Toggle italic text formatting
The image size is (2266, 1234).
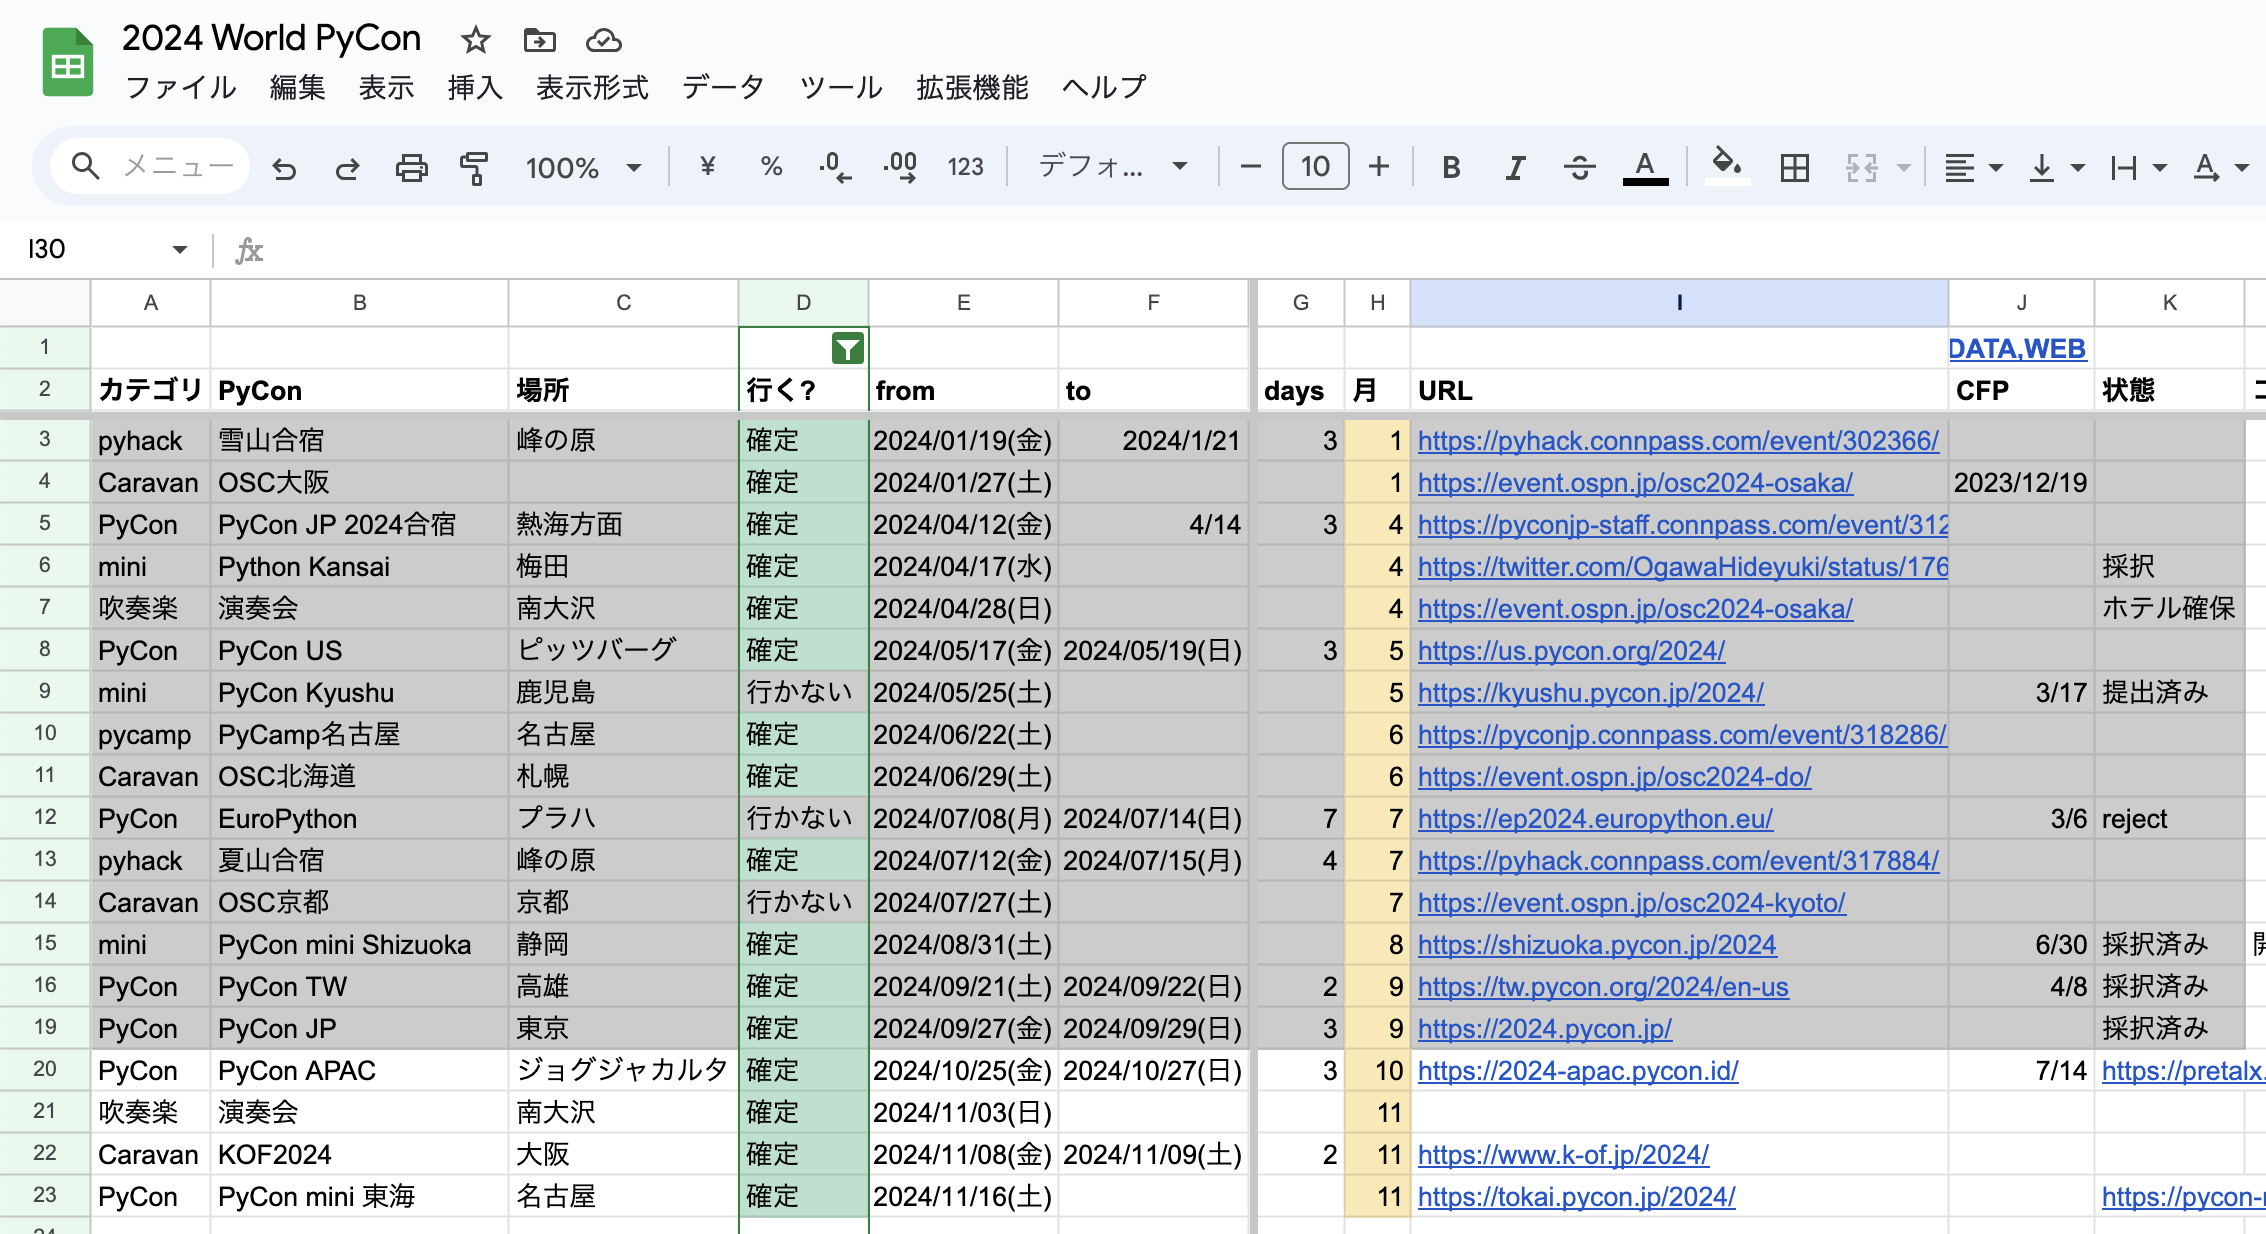coord(1515,168)
